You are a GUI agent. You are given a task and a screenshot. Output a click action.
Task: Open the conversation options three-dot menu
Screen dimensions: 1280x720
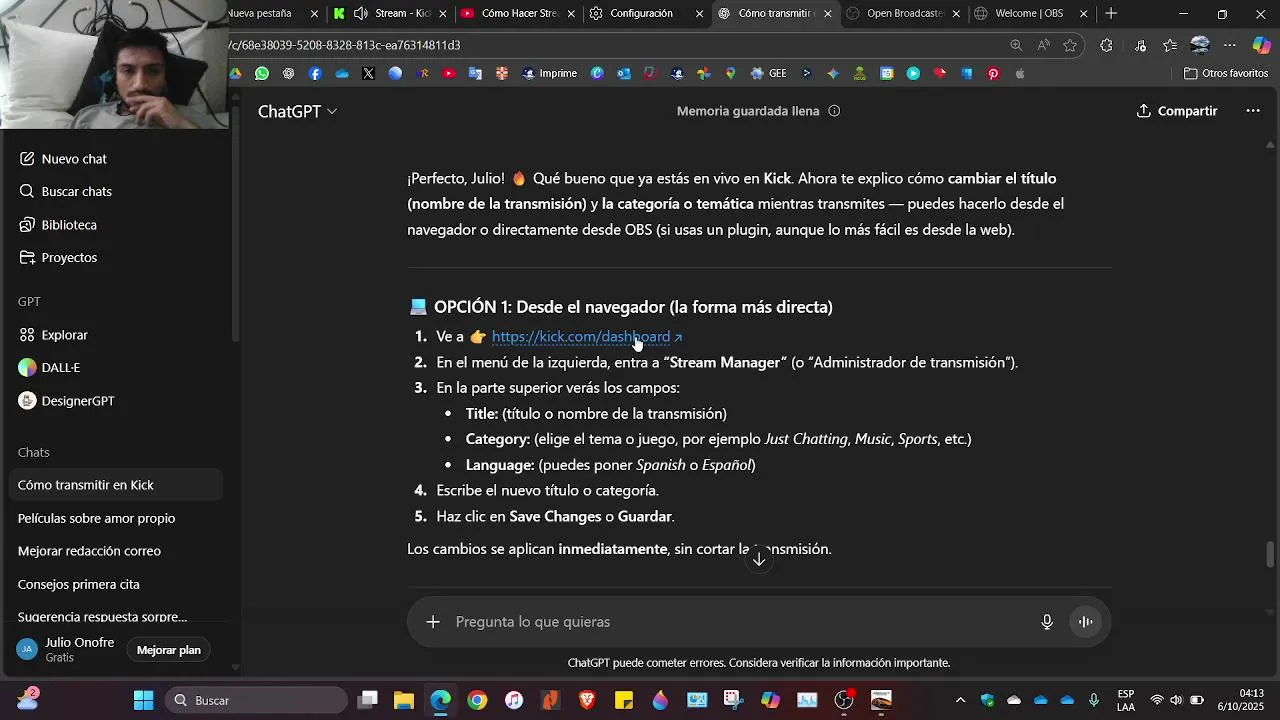coord(1253,111)
